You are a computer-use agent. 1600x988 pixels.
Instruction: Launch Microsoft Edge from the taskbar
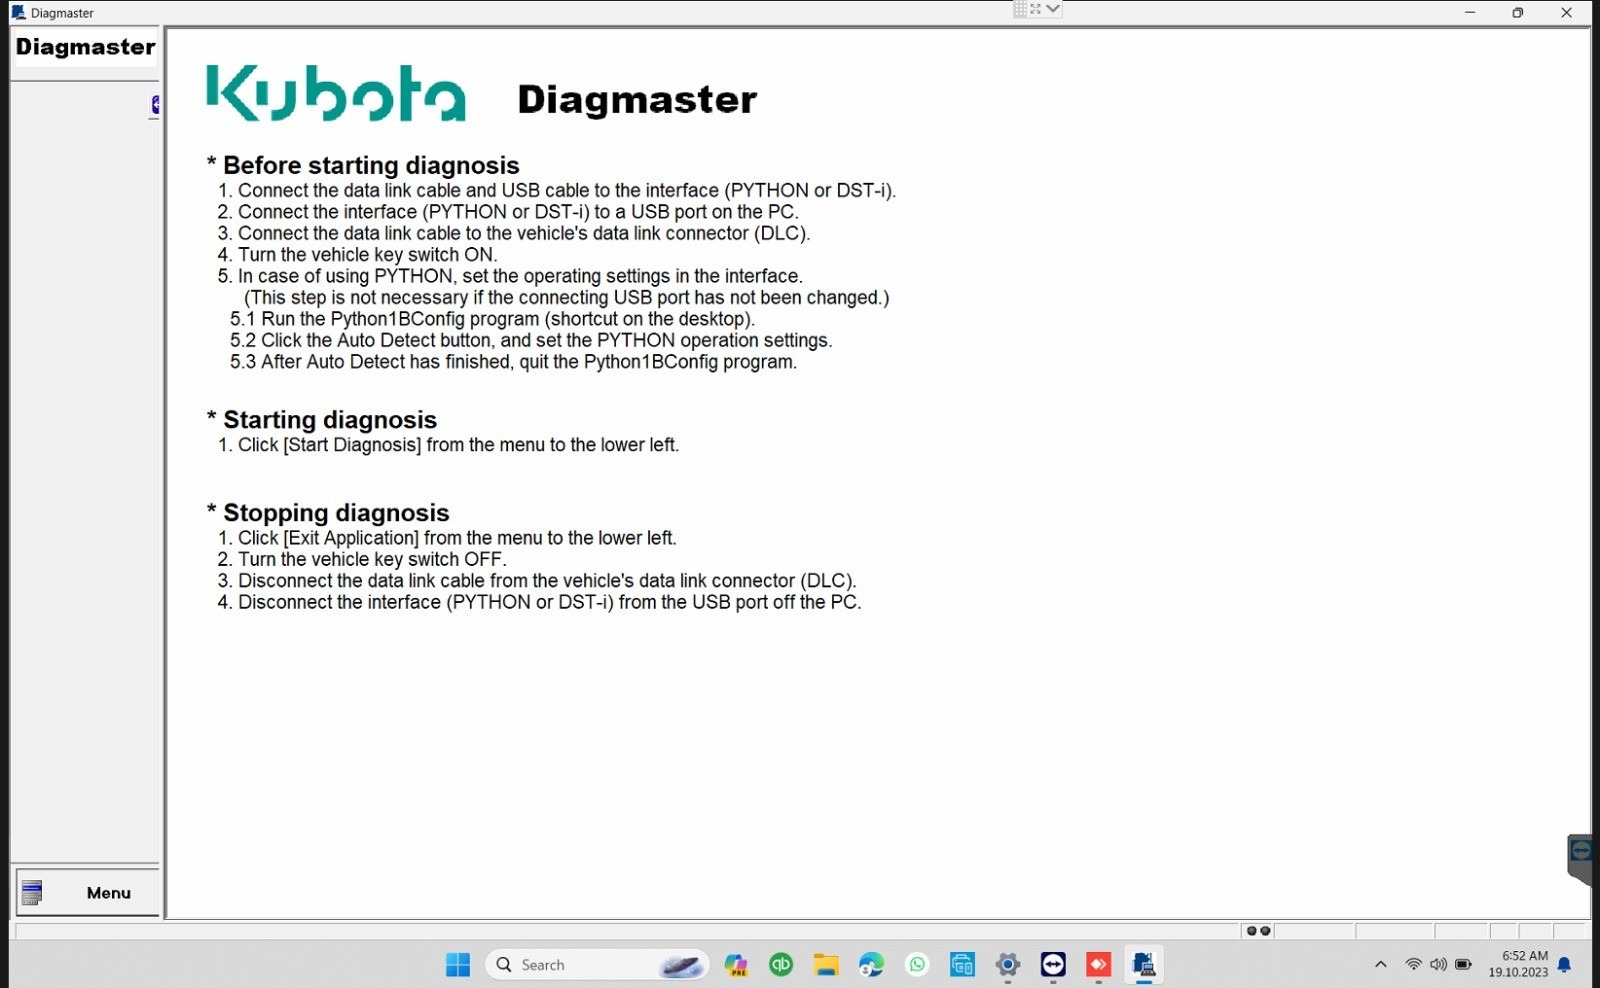pyautogui.click(x=871, y=965)
